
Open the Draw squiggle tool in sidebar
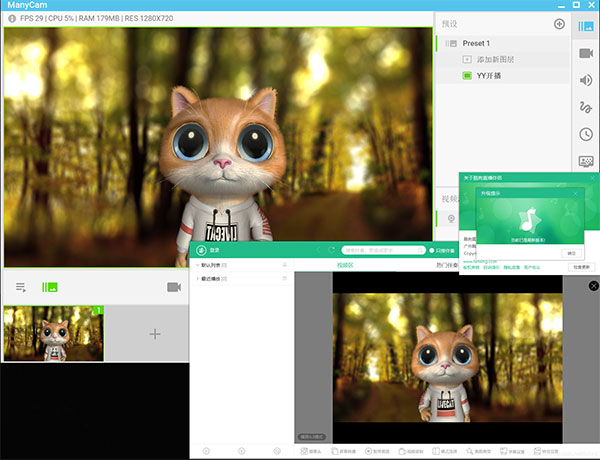coord(585,108)
